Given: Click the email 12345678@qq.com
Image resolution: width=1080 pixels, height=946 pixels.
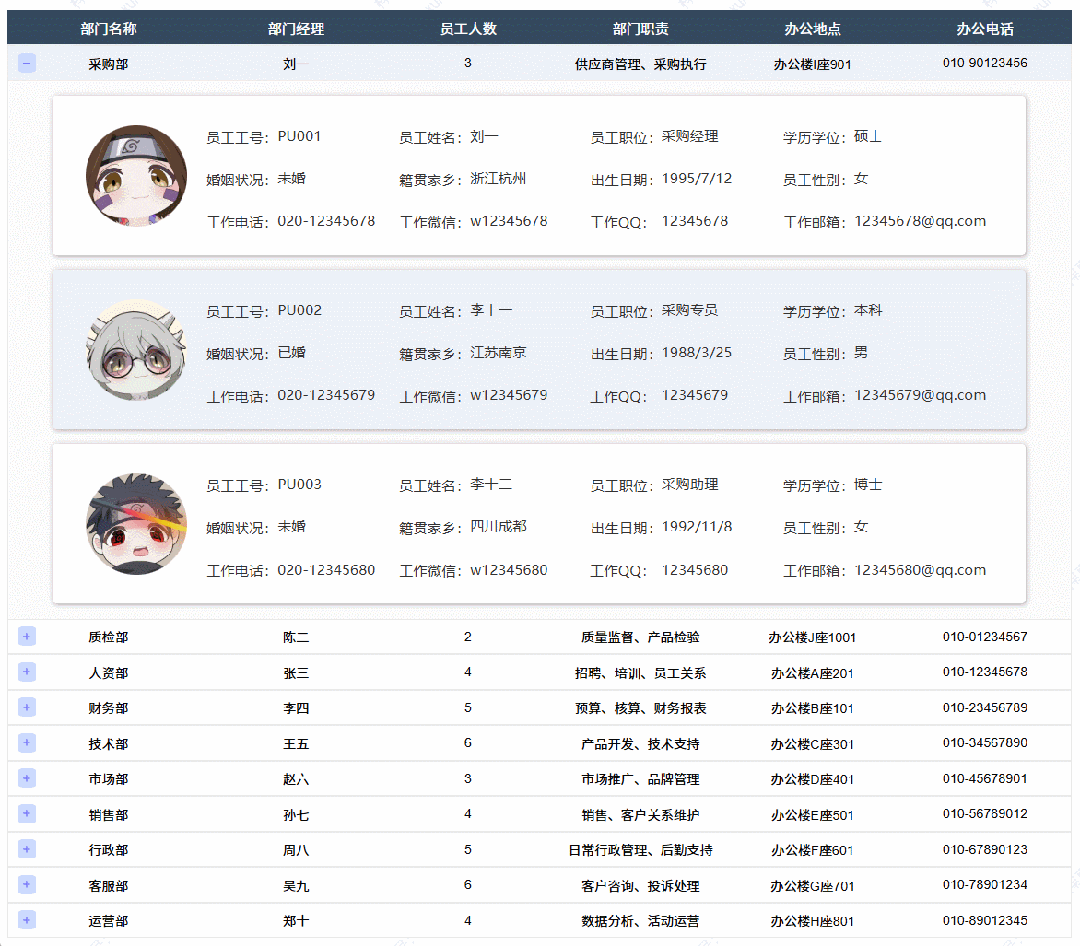Looking at the screenshot, I should 920,221.
